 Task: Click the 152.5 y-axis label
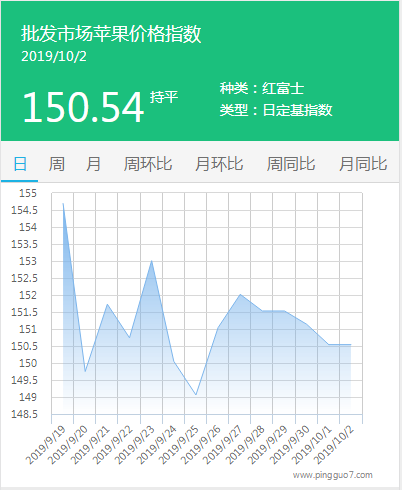tap(24, 278)
